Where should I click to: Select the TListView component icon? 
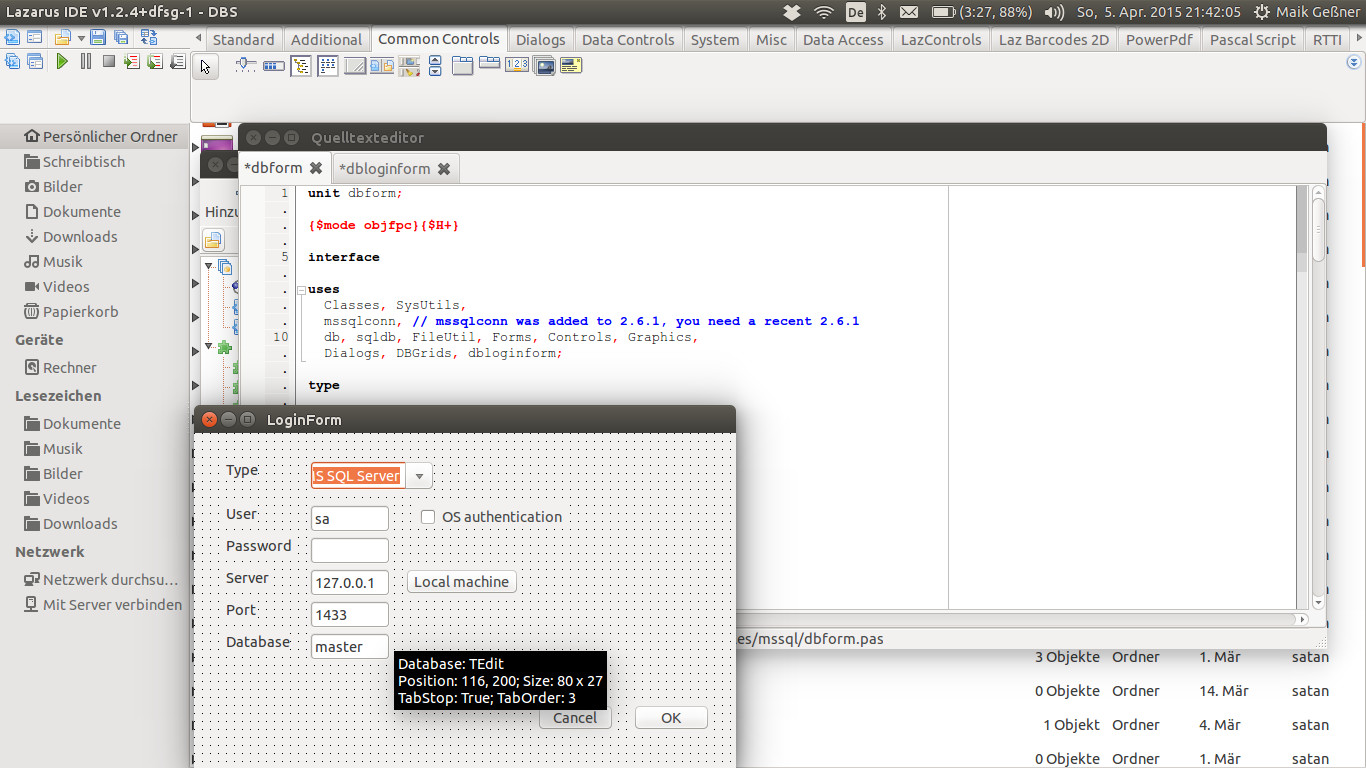327,66
